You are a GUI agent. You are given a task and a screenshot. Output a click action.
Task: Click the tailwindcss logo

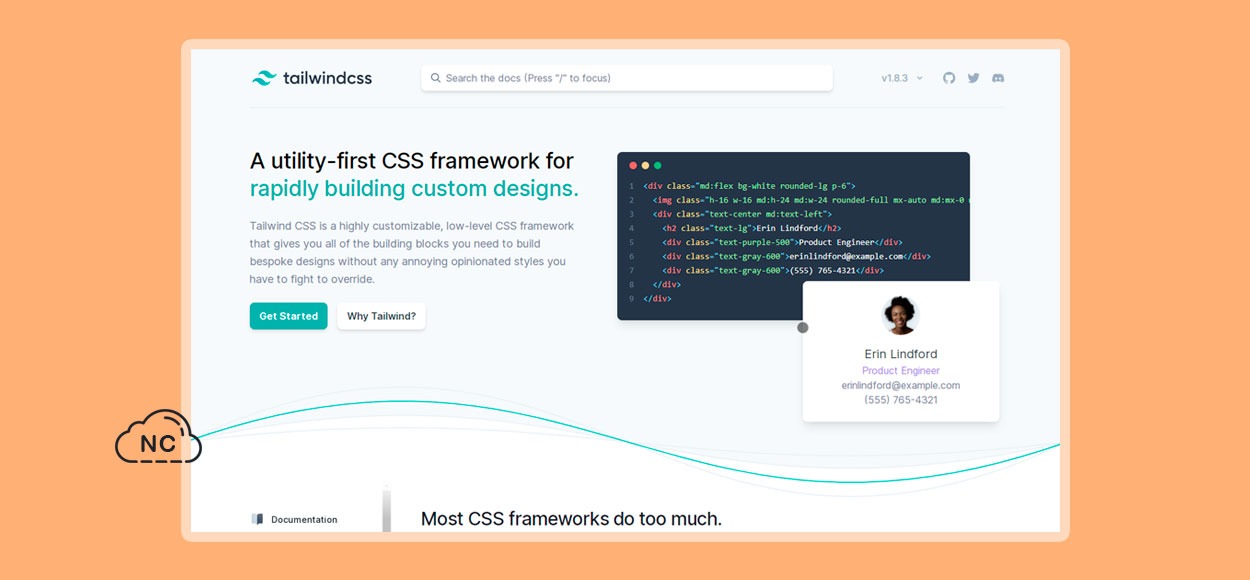tap(312, 78)
